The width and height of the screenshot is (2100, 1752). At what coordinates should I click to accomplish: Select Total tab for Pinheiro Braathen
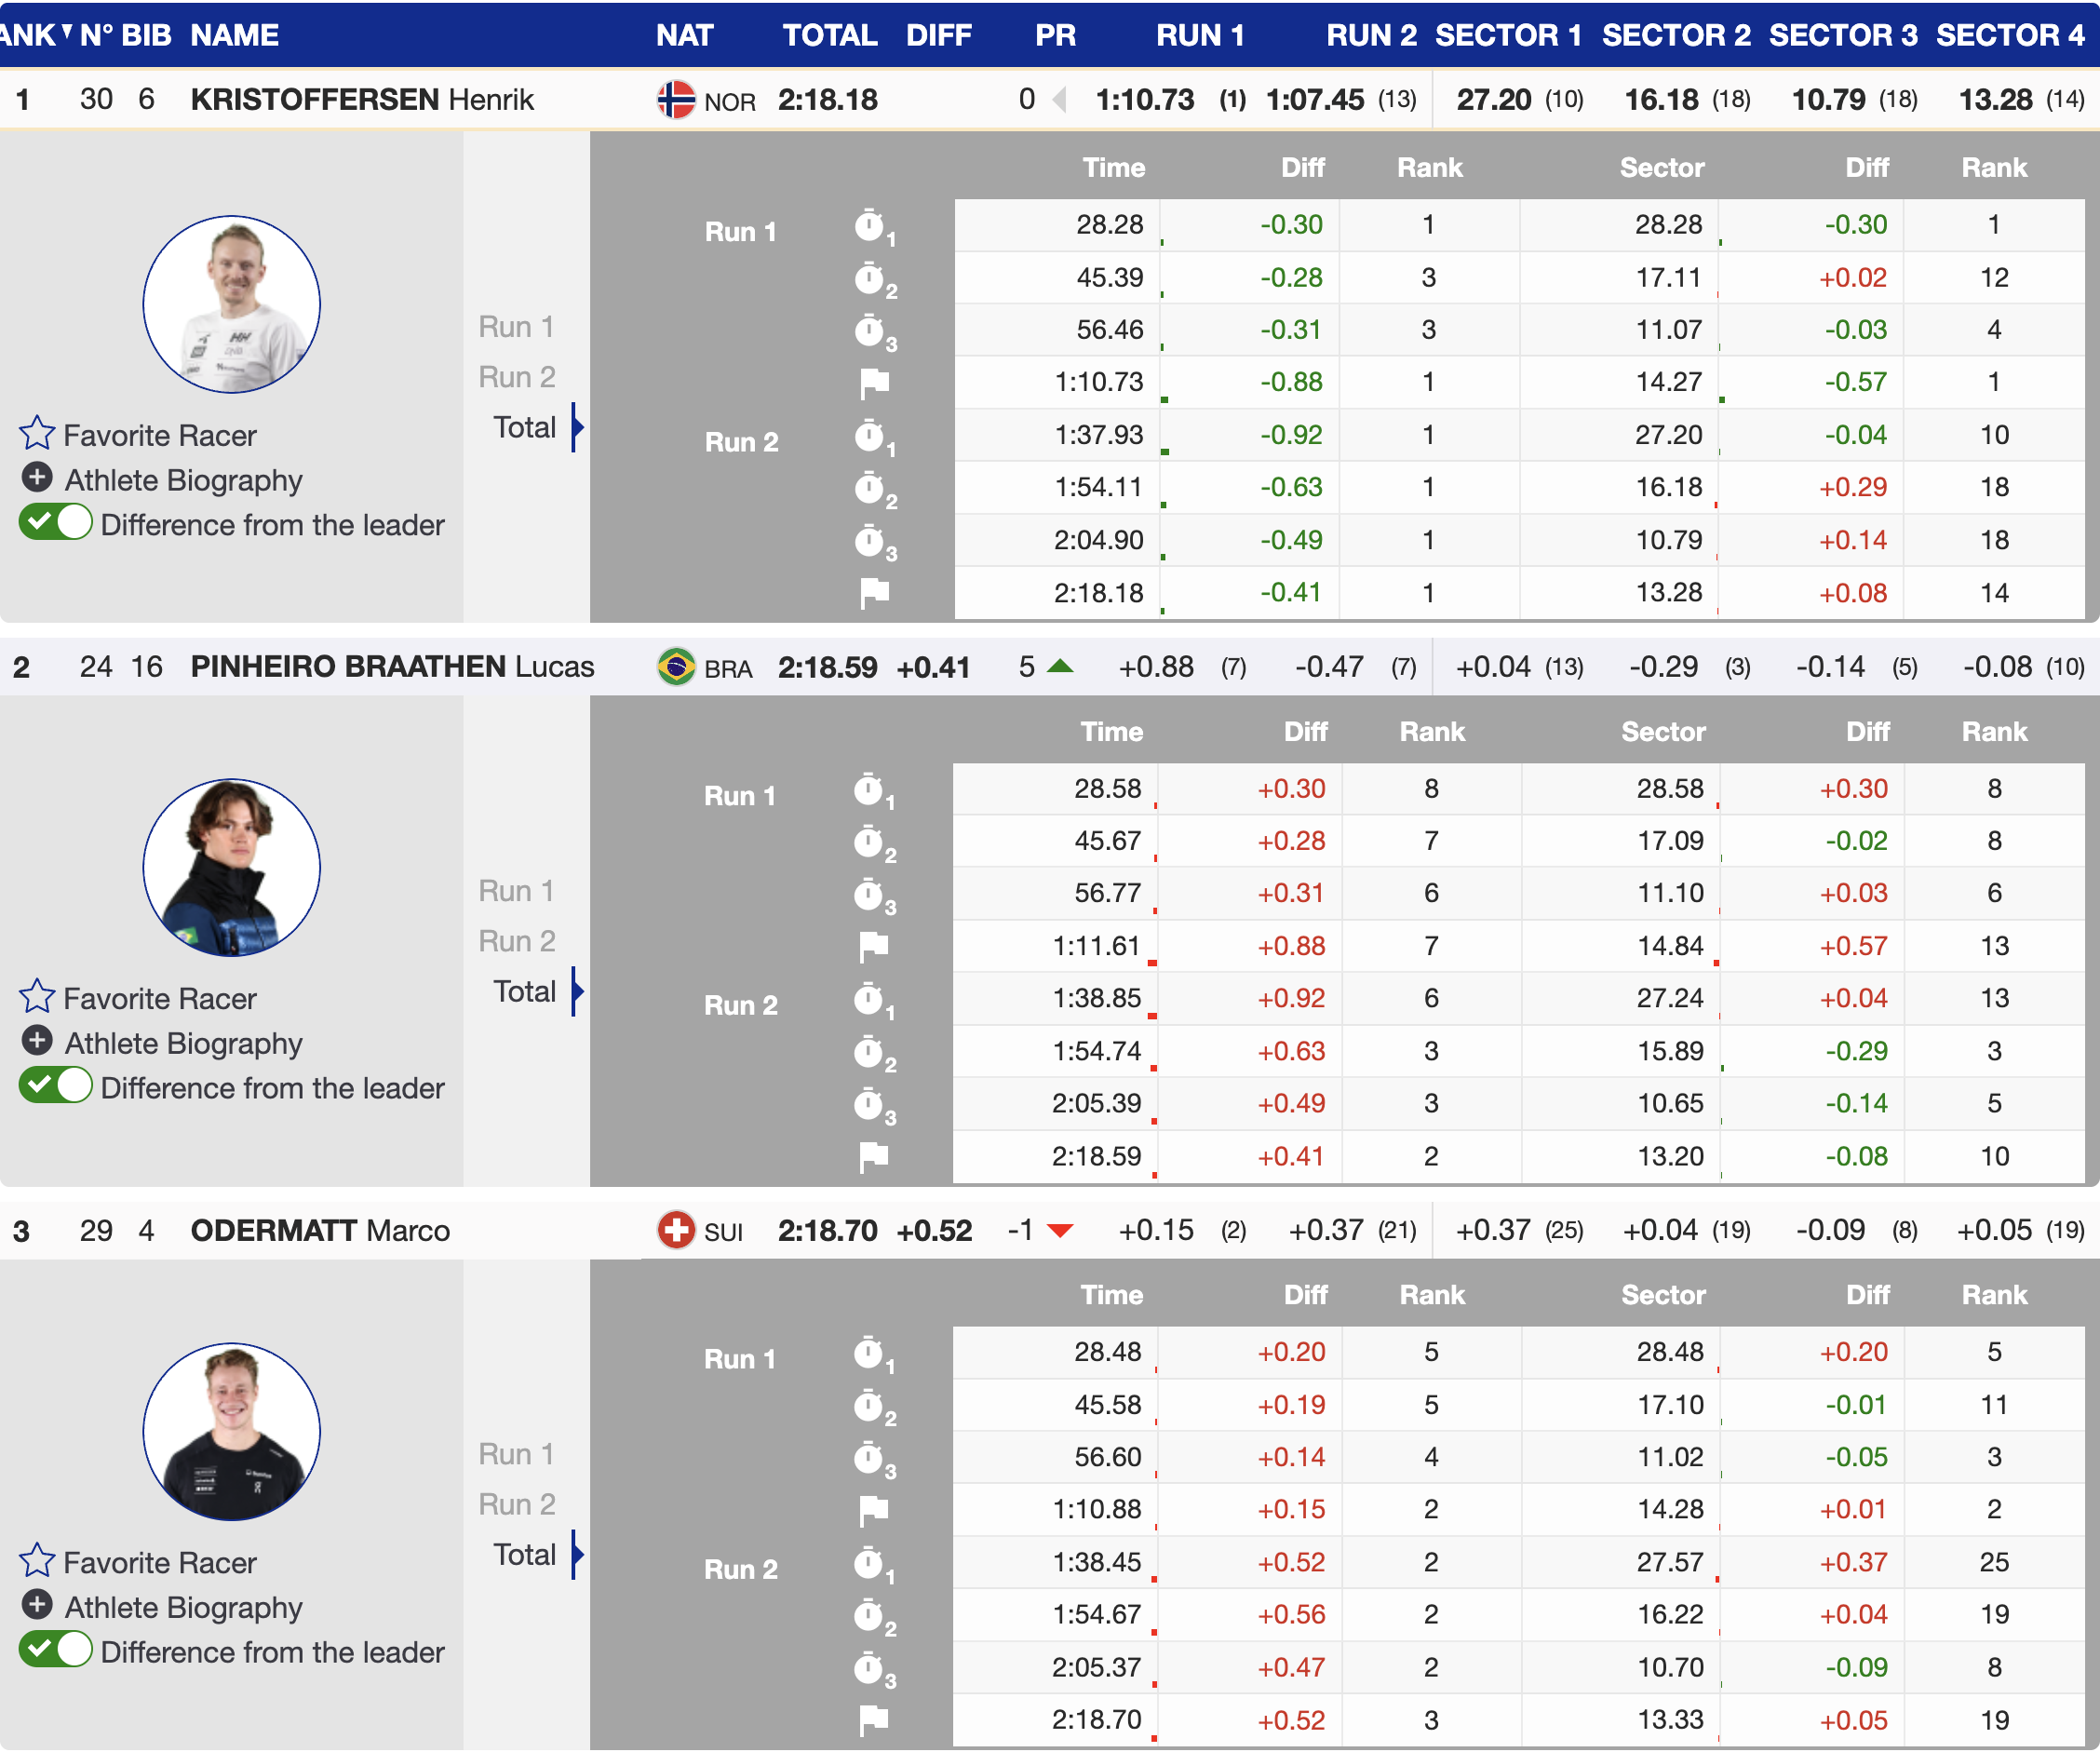click(524, 991)
